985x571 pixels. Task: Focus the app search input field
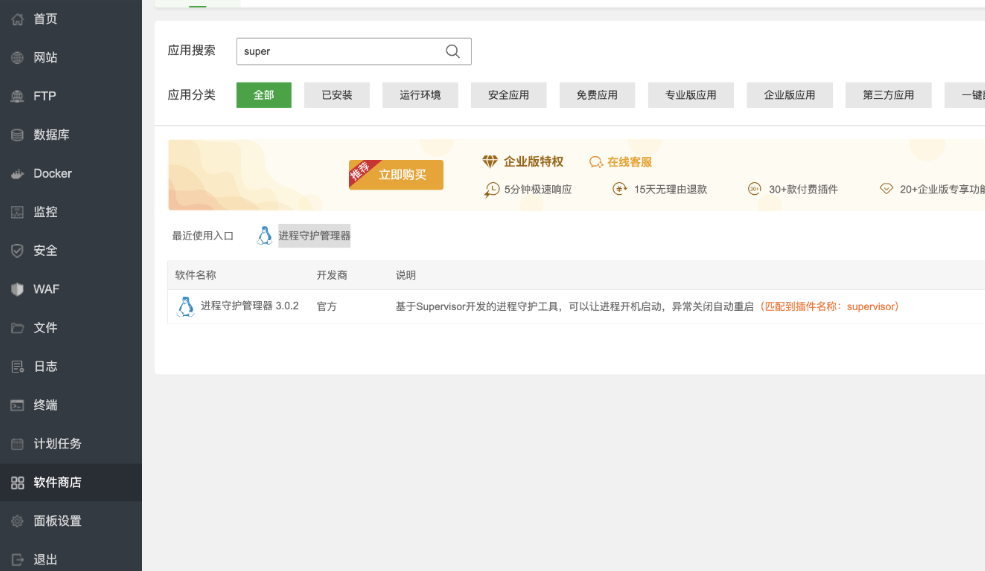(340, 51)
